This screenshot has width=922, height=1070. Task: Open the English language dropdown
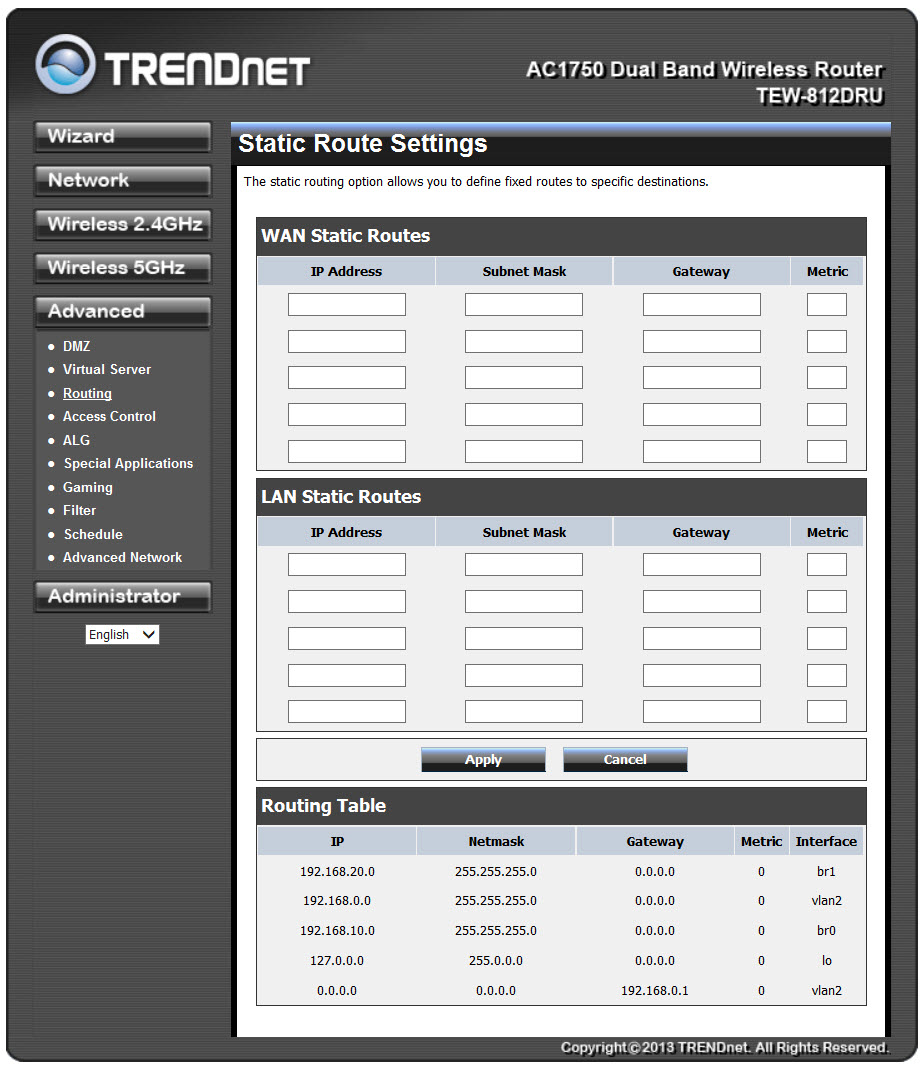[122, 635]
